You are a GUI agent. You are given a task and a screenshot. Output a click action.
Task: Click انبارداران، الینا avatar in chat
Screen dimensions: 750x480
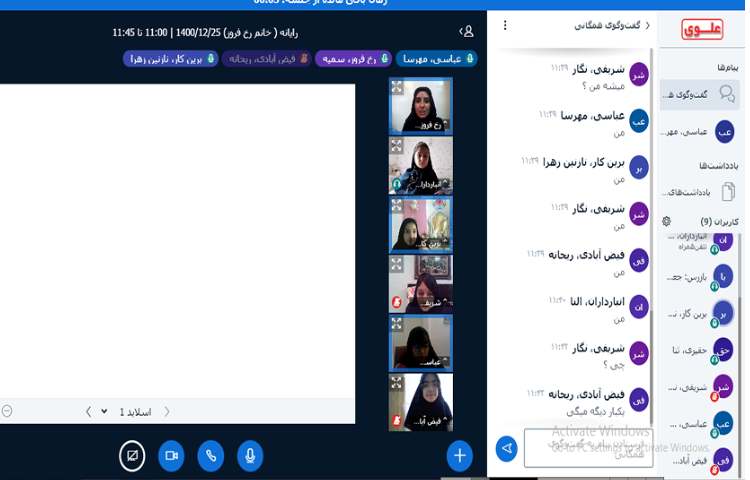coord(639,307)
